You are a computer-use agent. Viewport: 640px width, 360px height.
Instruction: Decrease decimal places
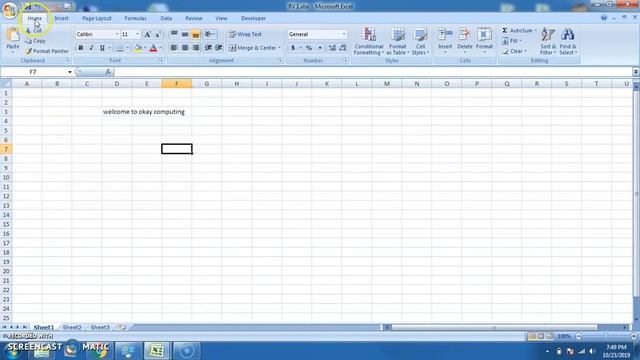pos(342,48)
